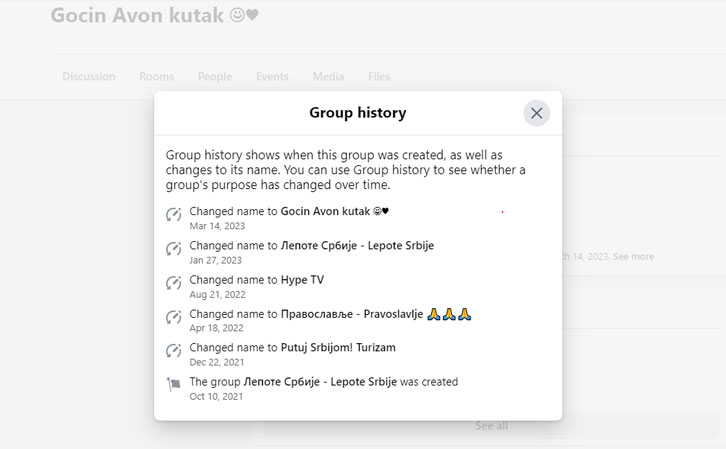Click the Mar 14, 2023 date stamp
726x449 pixels.
point(217,226)
